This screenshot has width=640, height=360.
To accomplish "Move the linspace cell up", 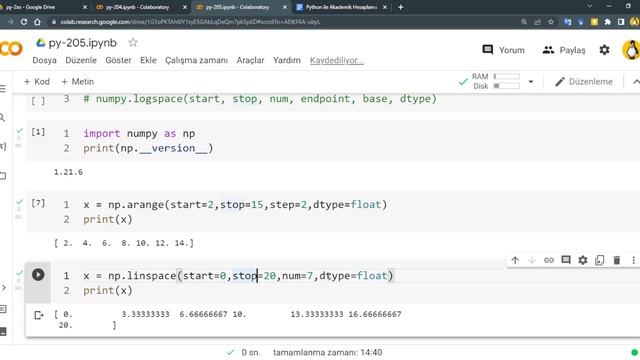I will 515,260.
